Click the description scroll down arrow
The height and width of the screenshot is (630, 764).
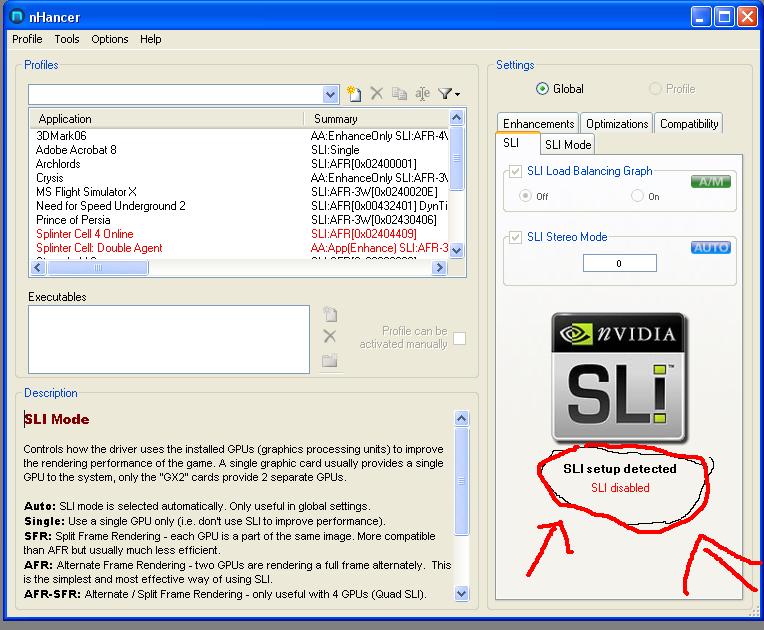(461, 593)
